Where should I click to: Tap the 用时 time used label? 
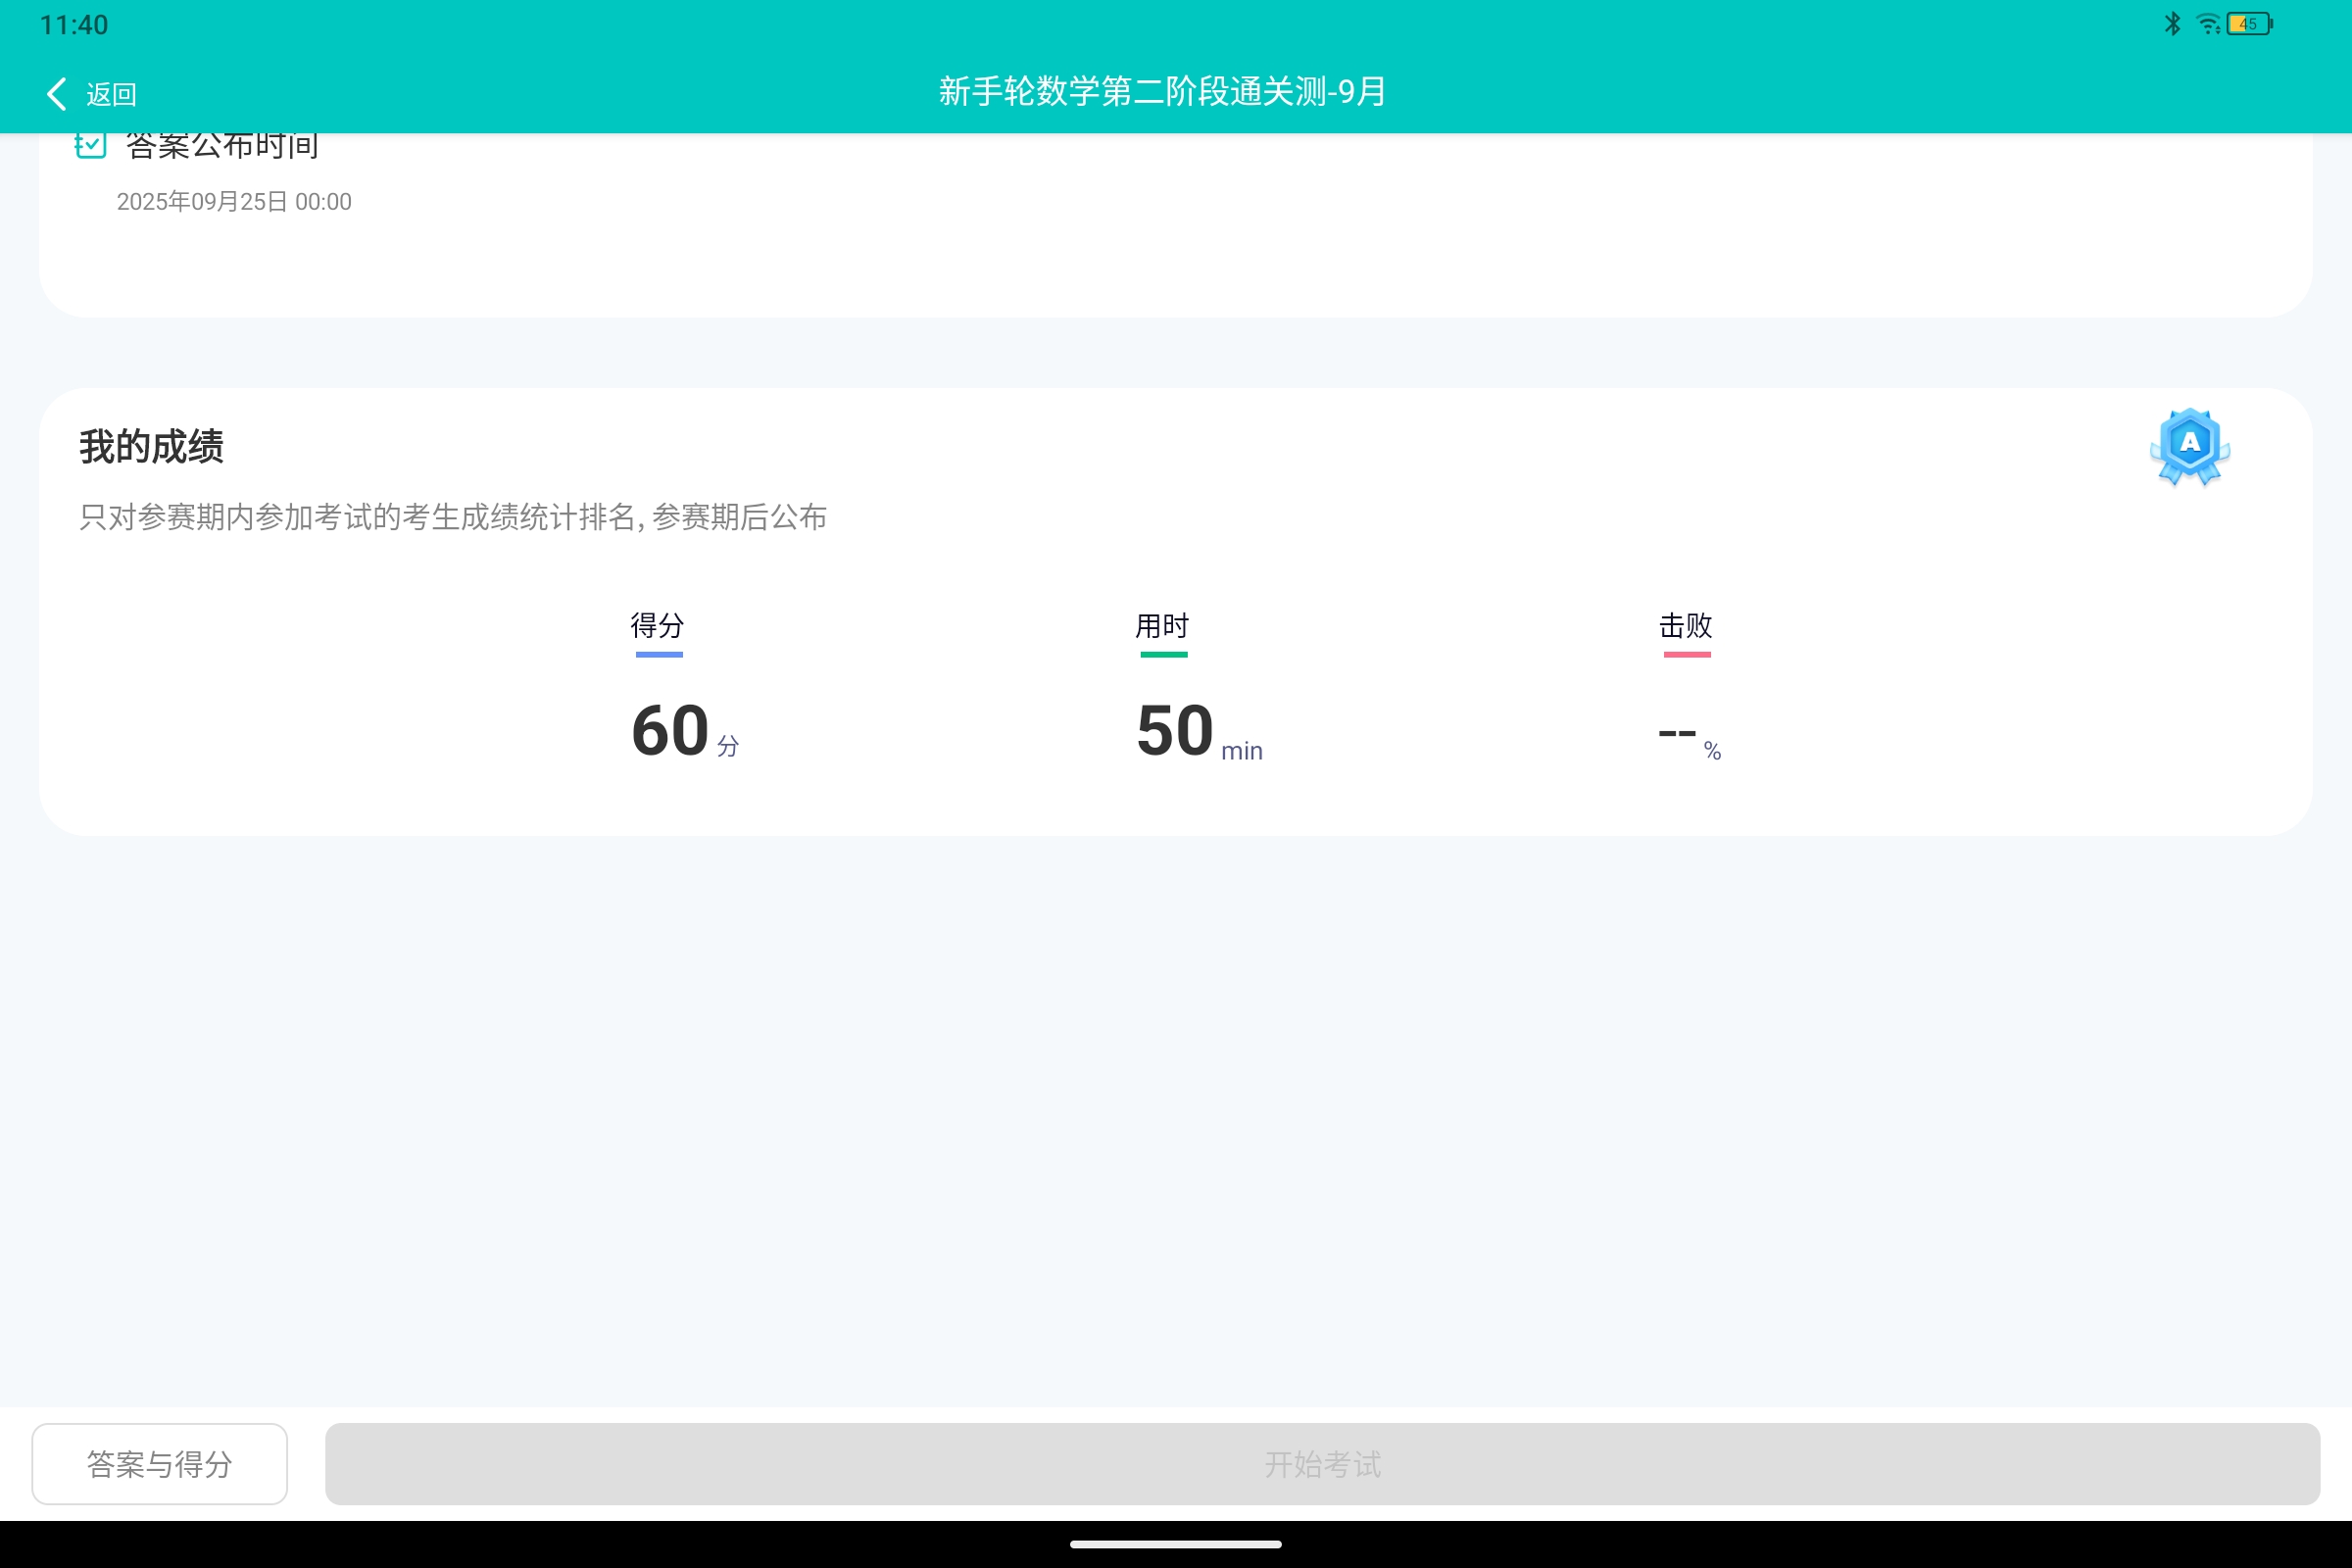point(1162,626)
